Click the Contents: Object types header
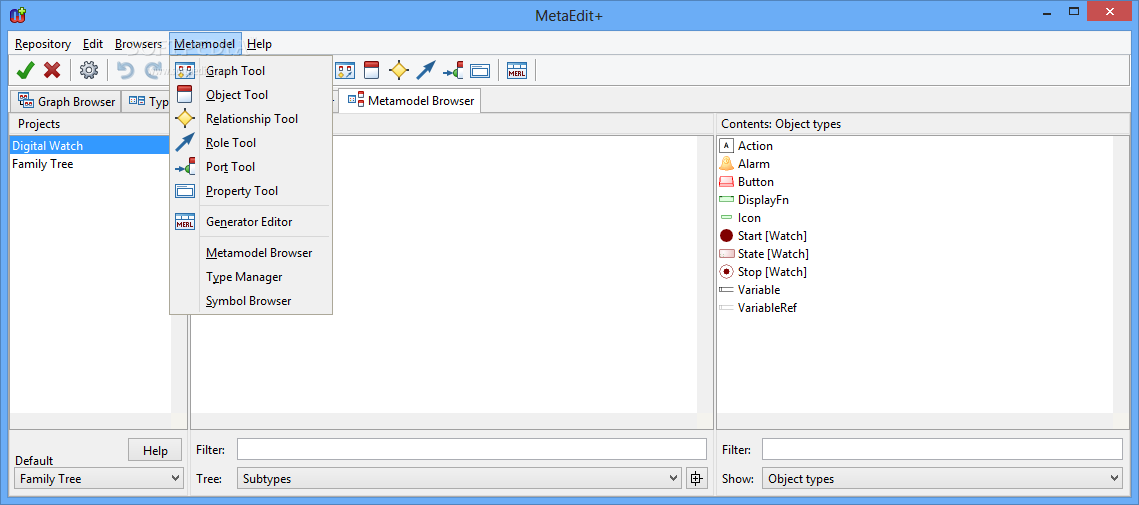This screenshot has height=505, width=1139. [x=781, y=124]
